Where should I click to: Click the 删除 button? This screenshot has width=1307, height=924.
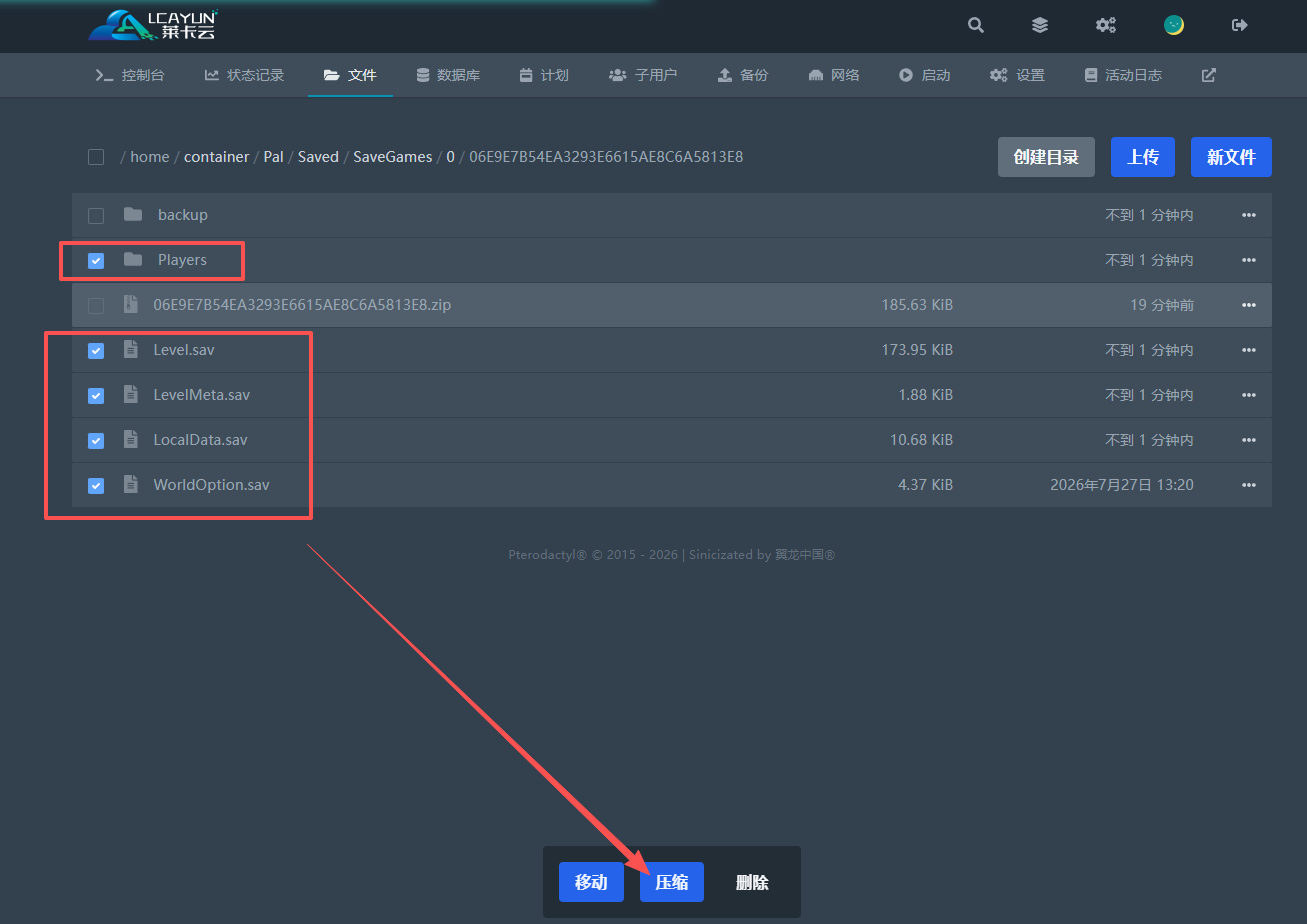click(x=752, y=882)
